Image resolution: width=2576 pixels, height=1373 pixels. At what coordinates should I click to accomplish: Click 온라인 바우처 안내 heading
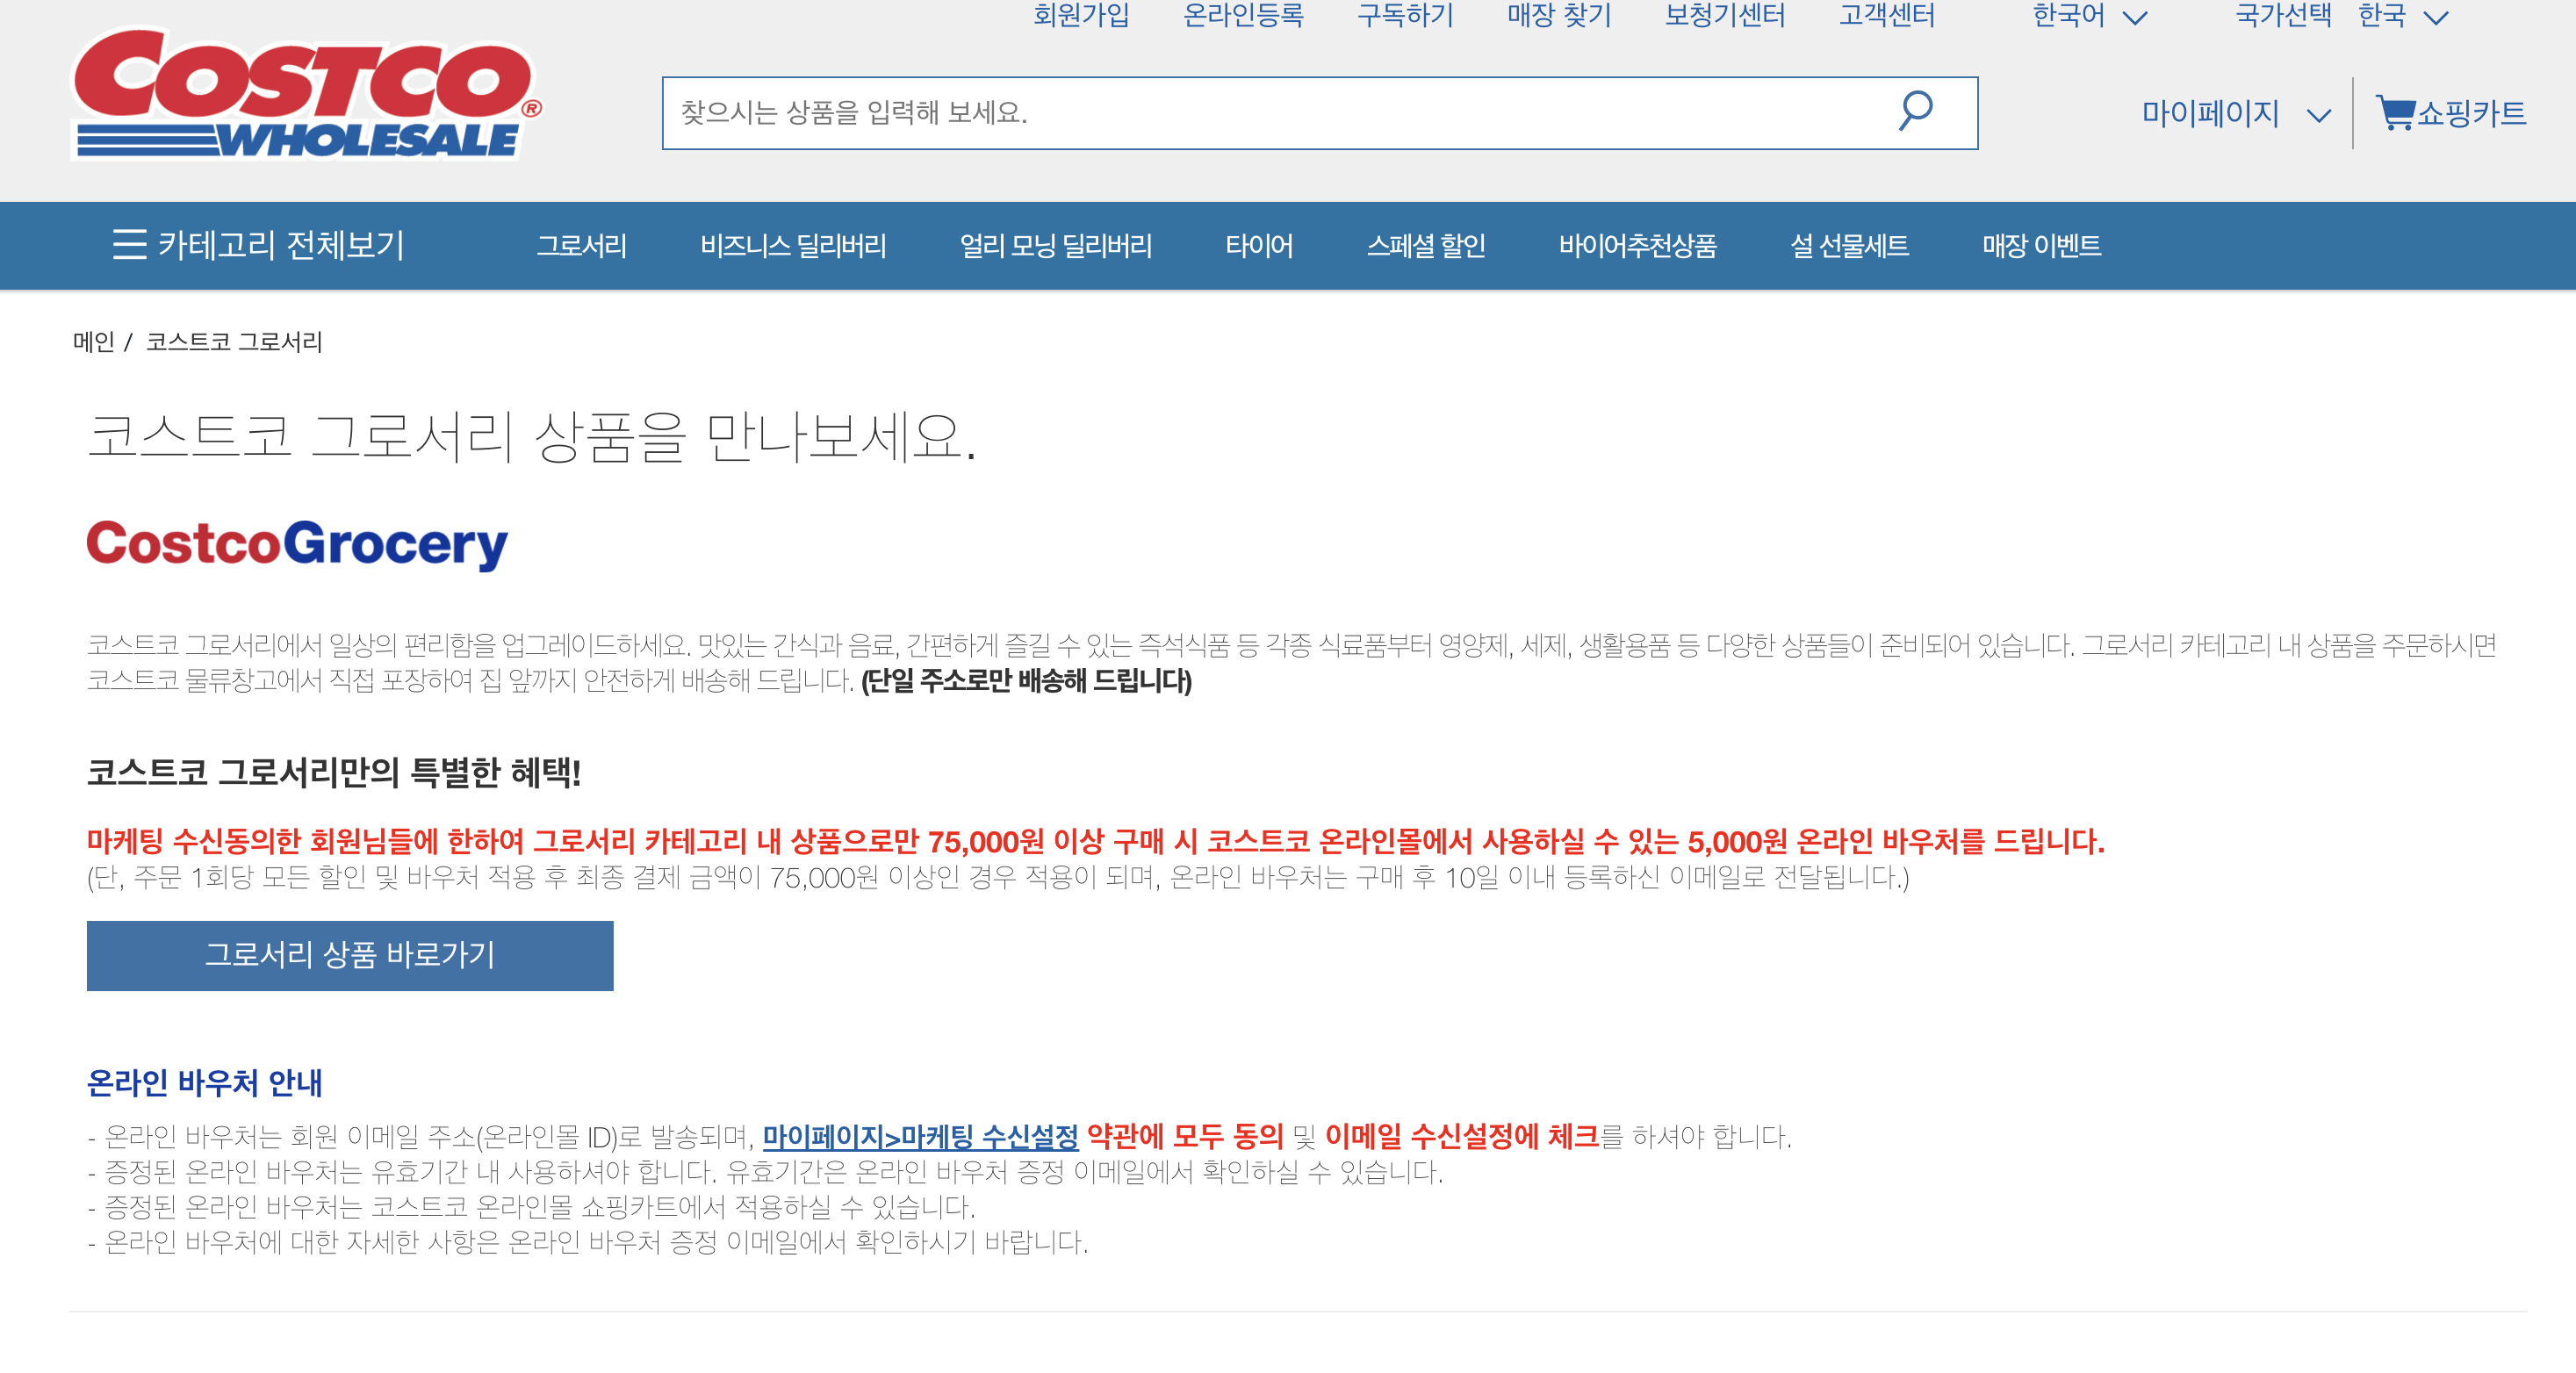pos(204,1083)
